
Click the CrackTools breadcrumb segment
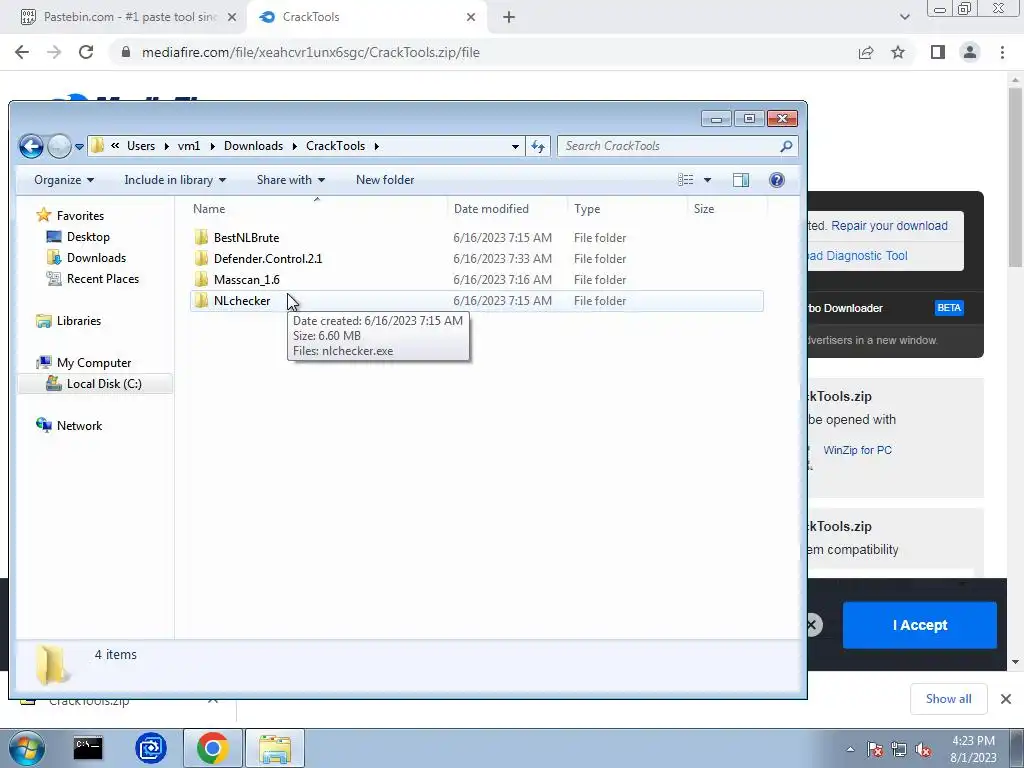point(336,146)
